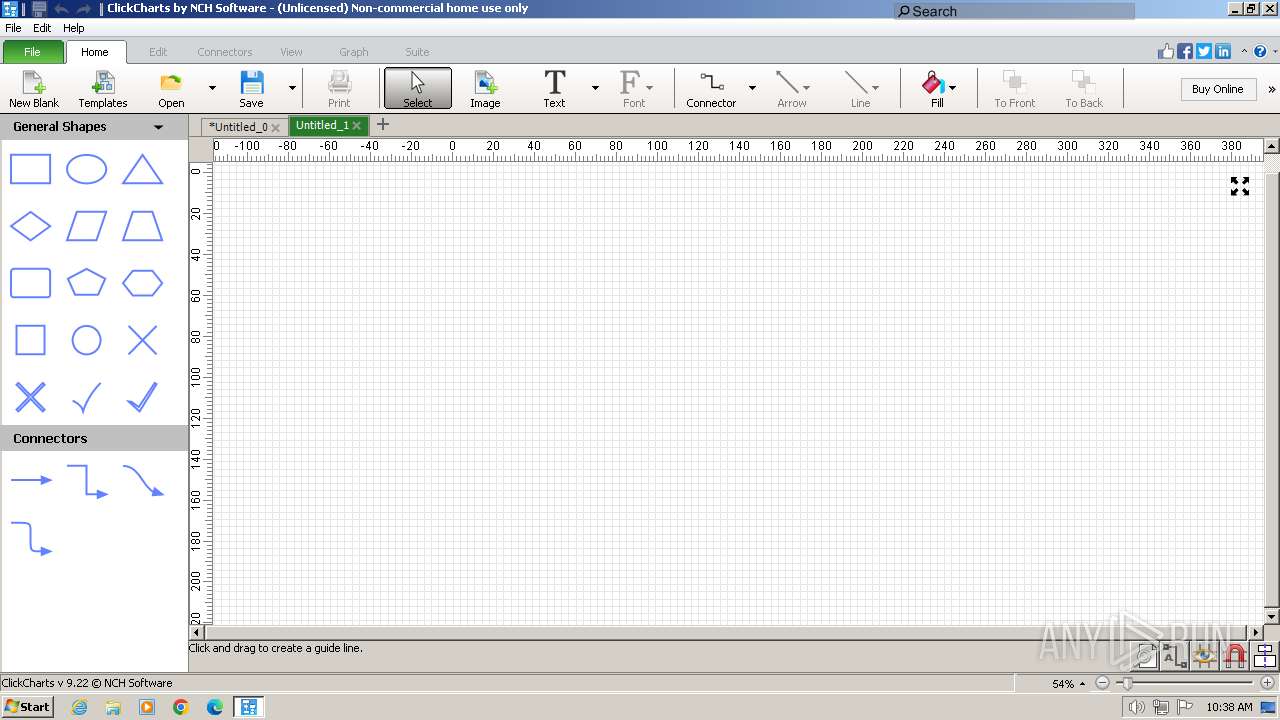Select the triangle shape
Viewport: 1280px width, 720px height.
click(142, 170)
